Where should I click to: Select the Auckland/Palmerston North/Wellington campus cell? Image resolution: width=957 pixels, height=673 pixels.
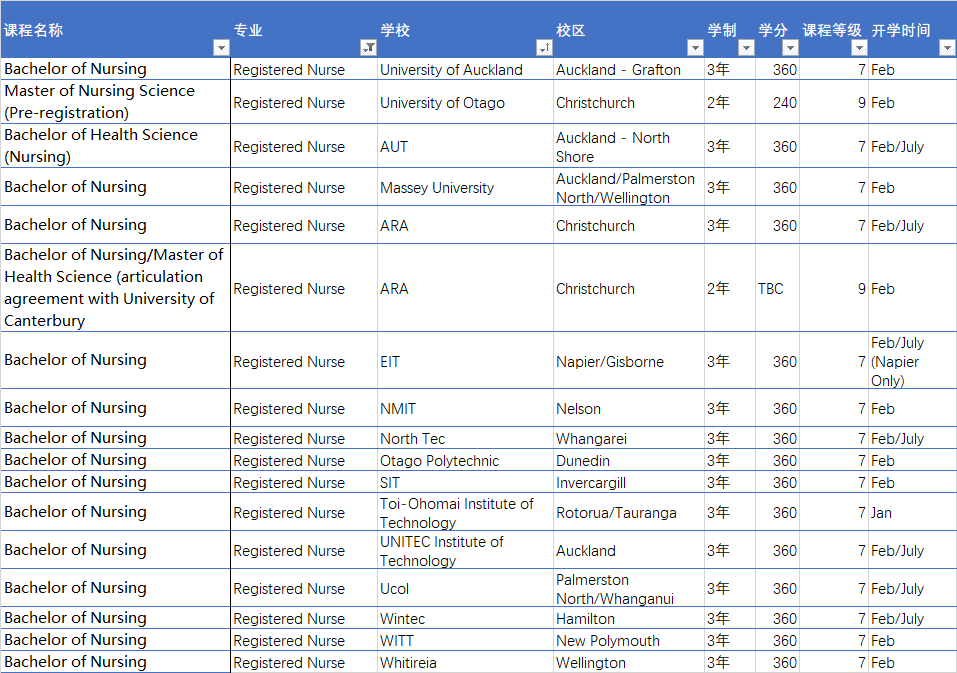(x=629, y=187)
